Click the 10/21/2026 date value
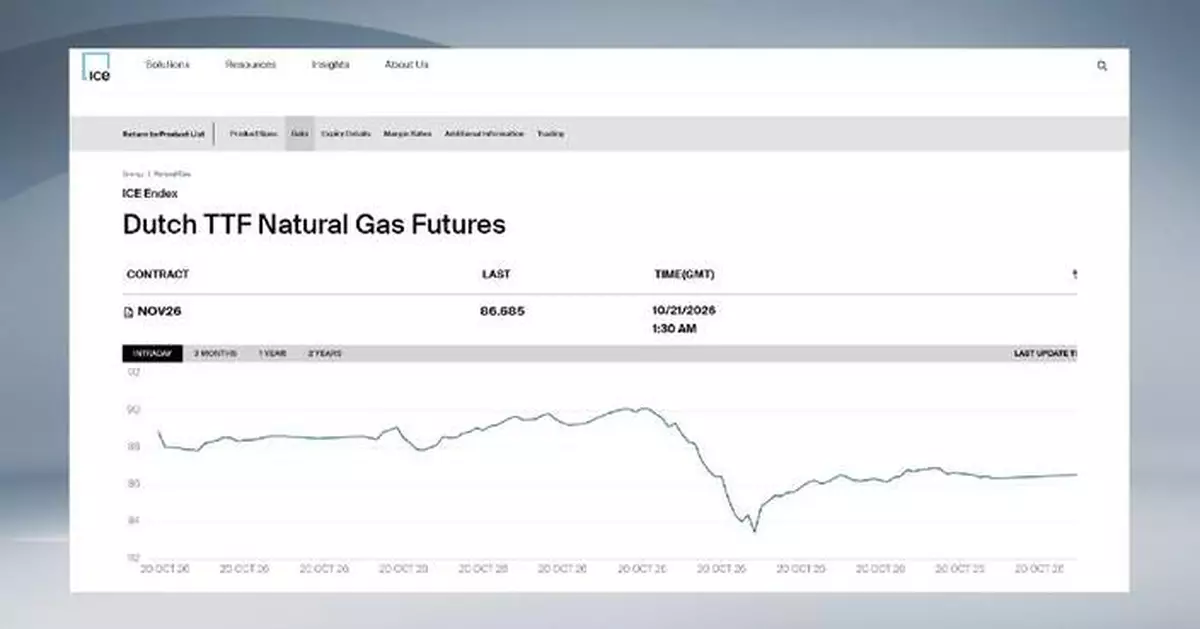Screen dimensions: 1200x629 tap(685, 310)
